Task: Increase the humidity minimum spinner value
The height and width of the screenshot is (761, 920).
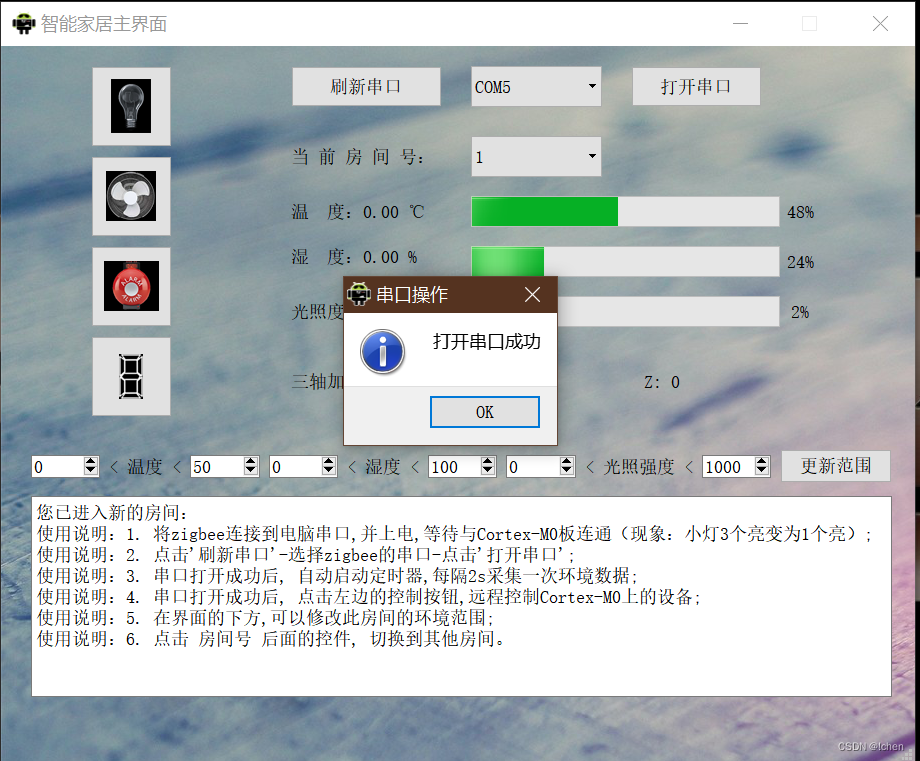Action: click(329, 462)
